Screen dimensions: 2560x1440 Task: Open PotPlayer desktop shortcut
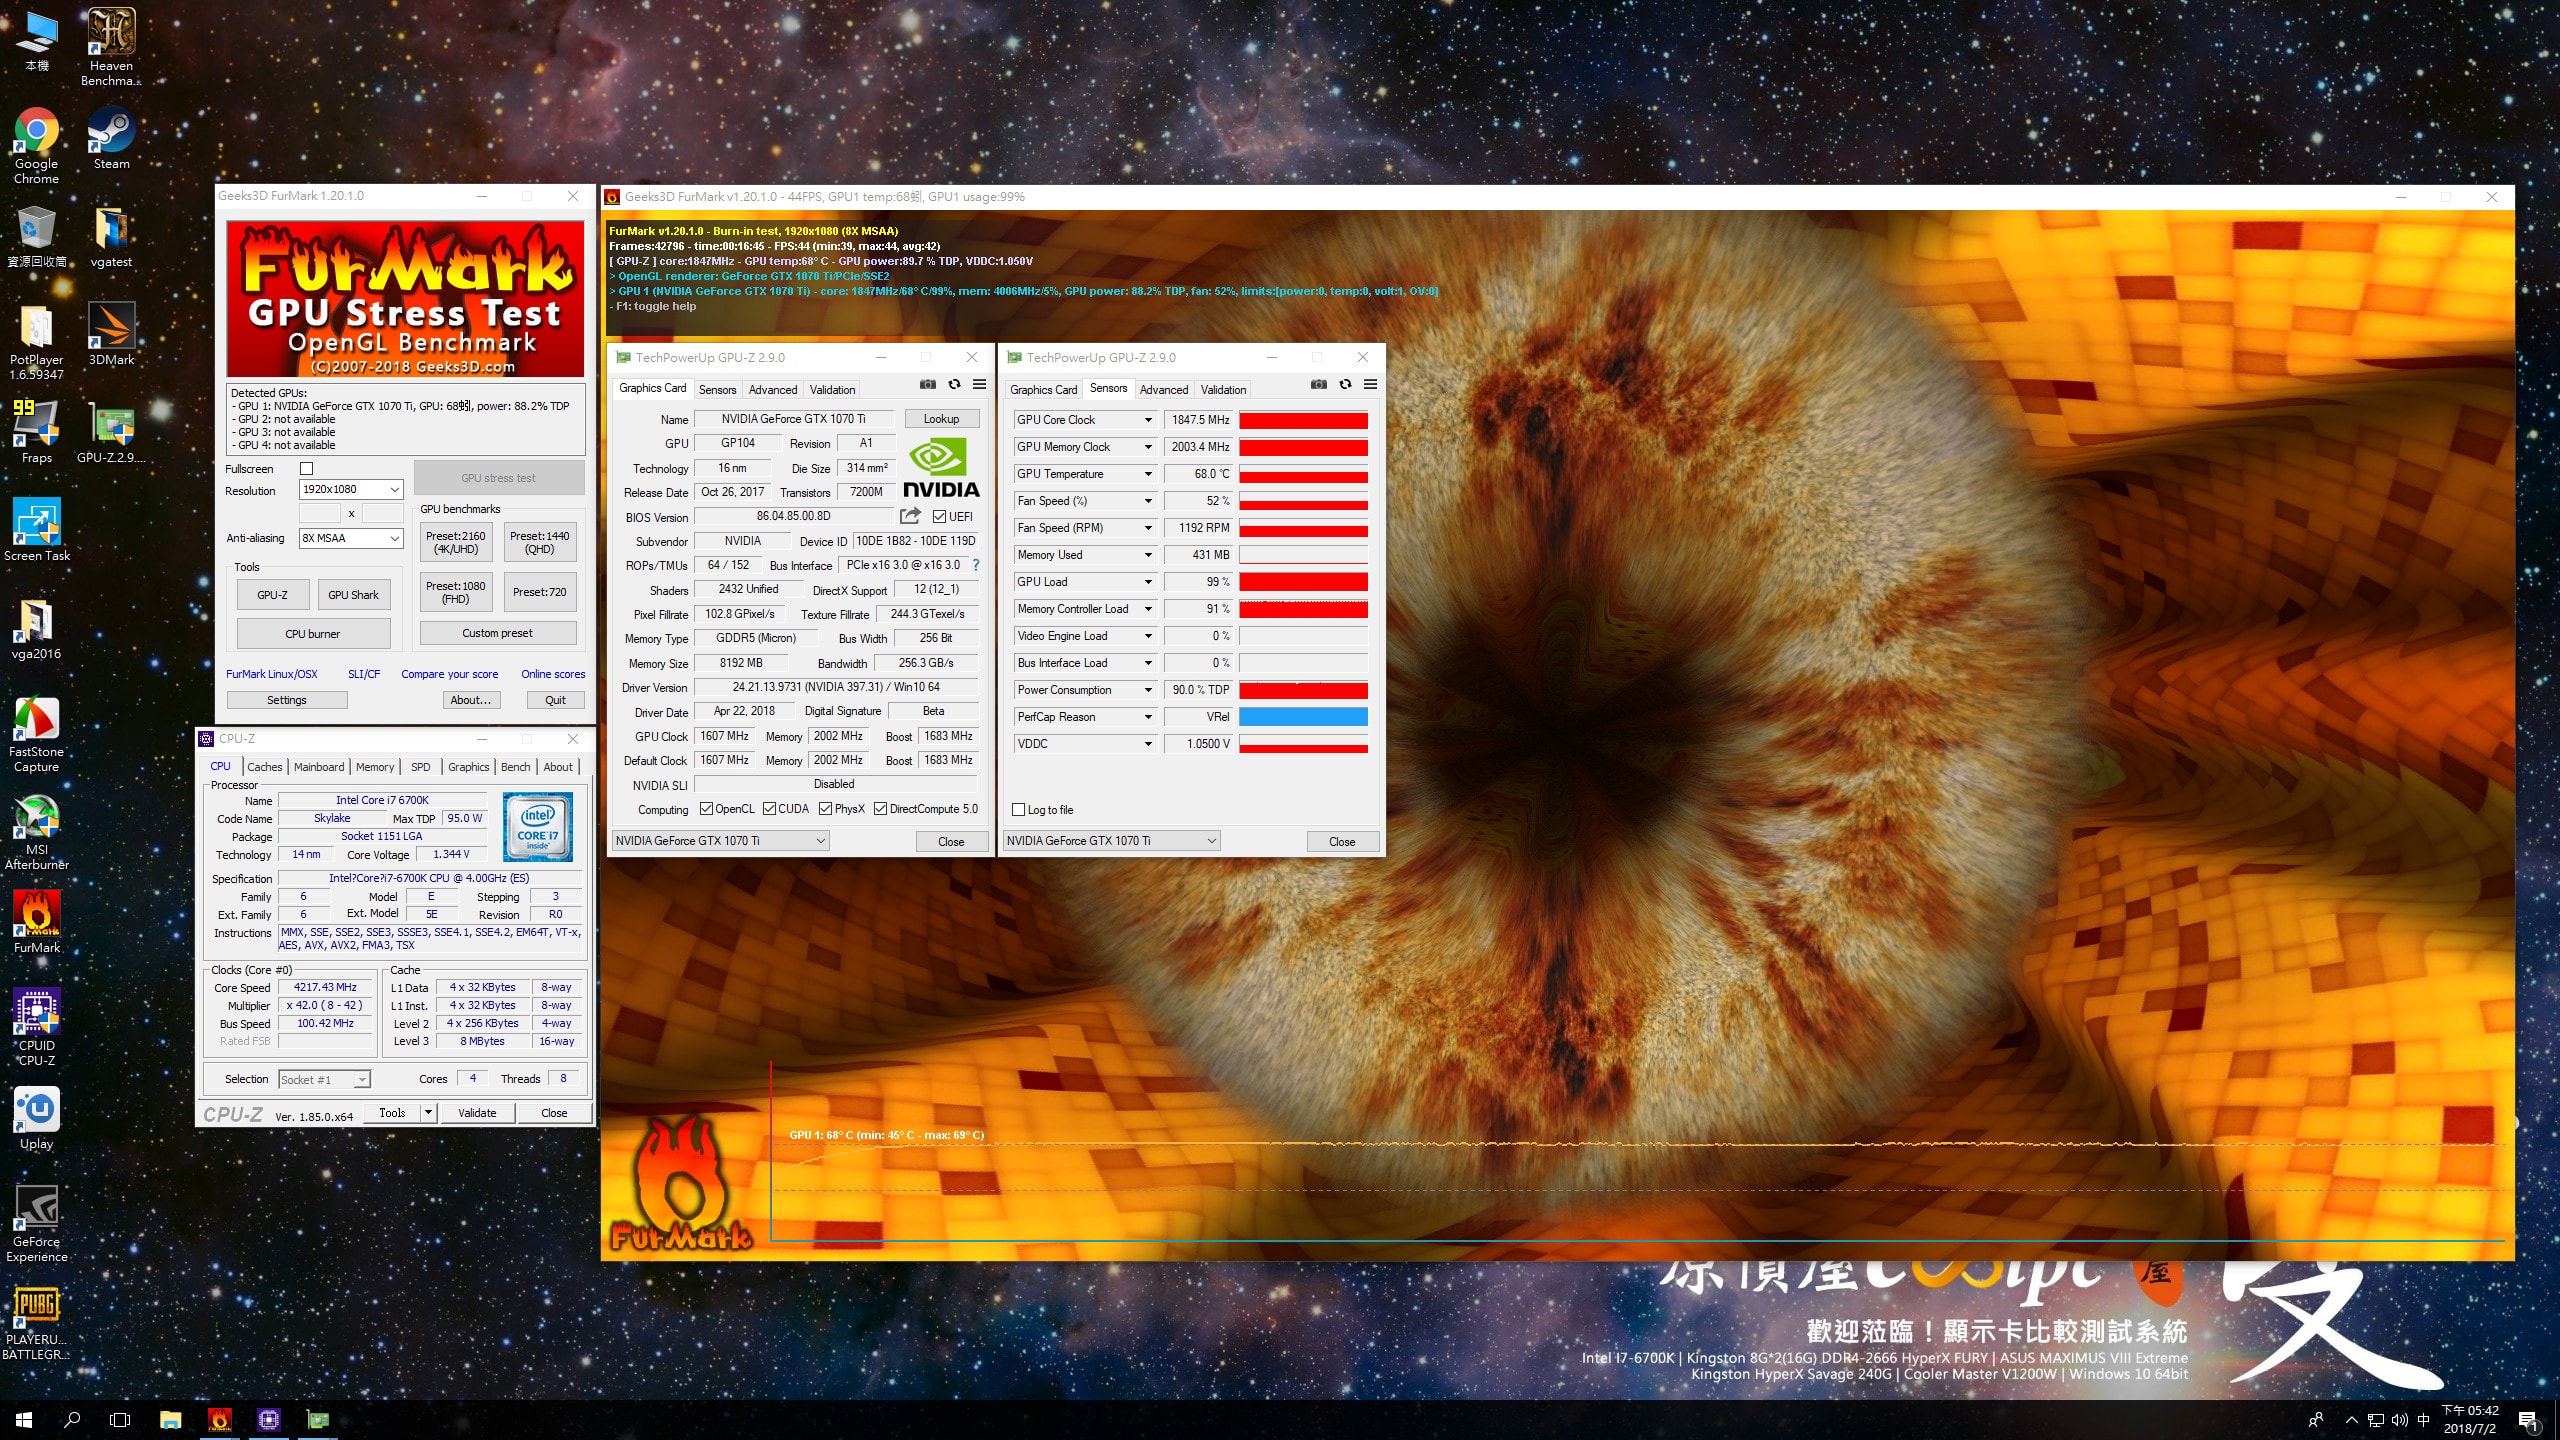coord(36,342)
